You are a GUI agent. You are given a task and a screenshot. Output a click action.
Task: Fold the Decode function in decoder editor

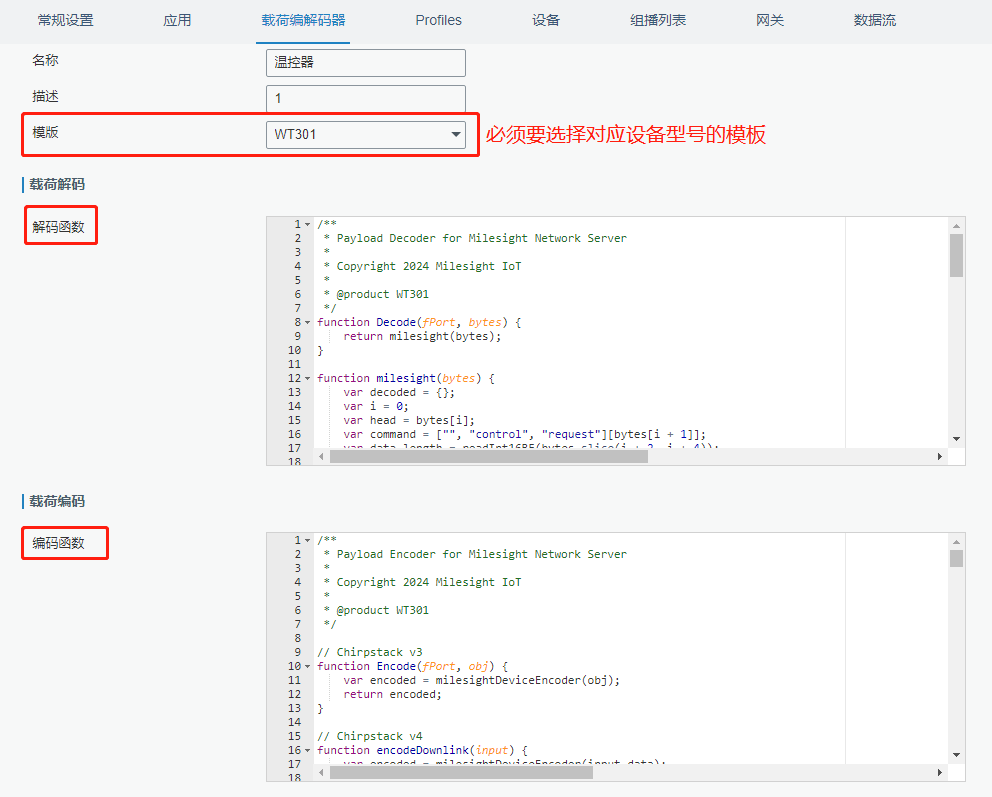tap(307, 323)
